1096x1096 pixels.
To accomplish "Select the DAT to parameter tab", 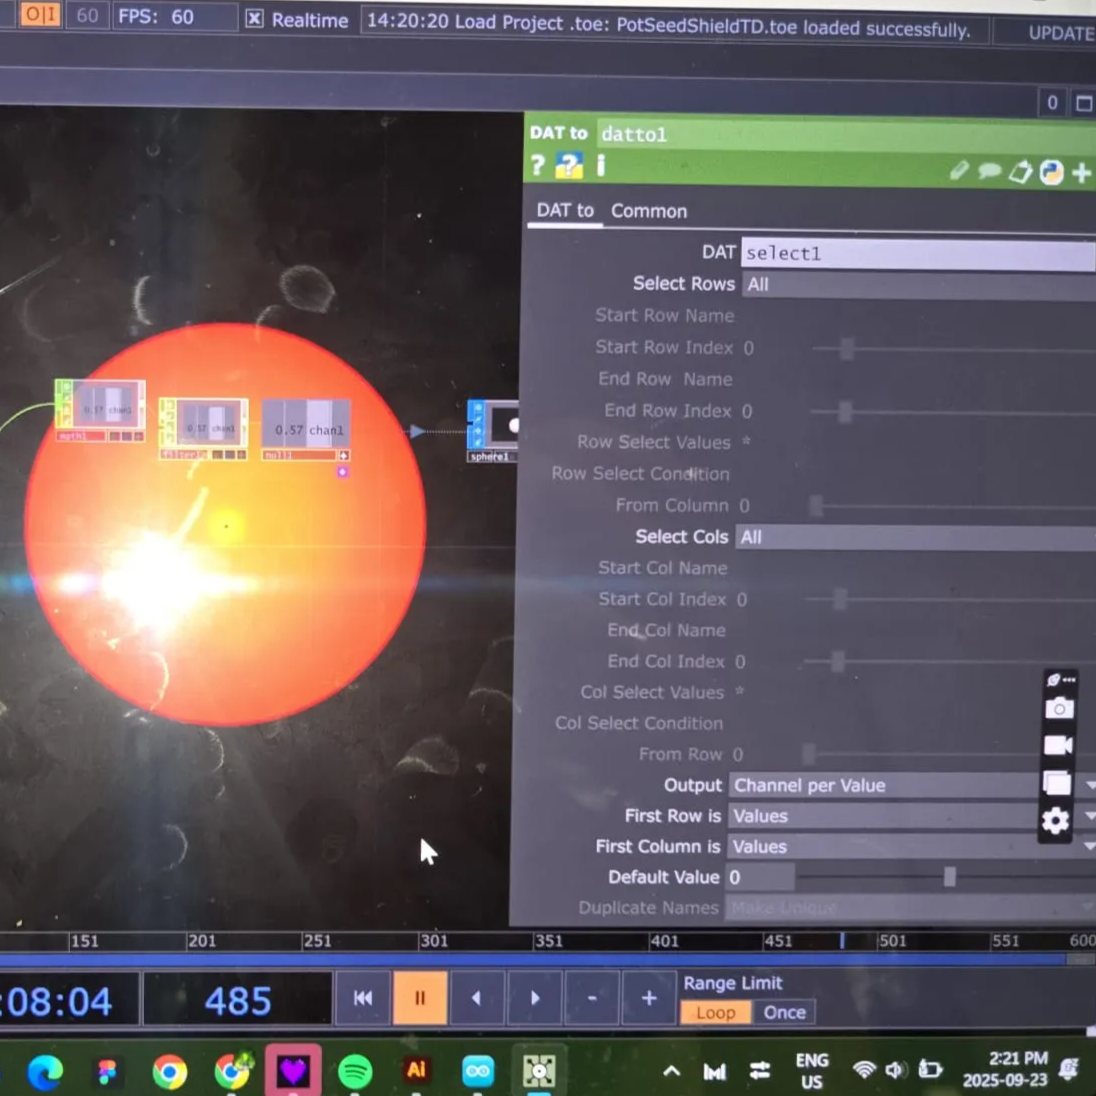I will click(565, 210).
